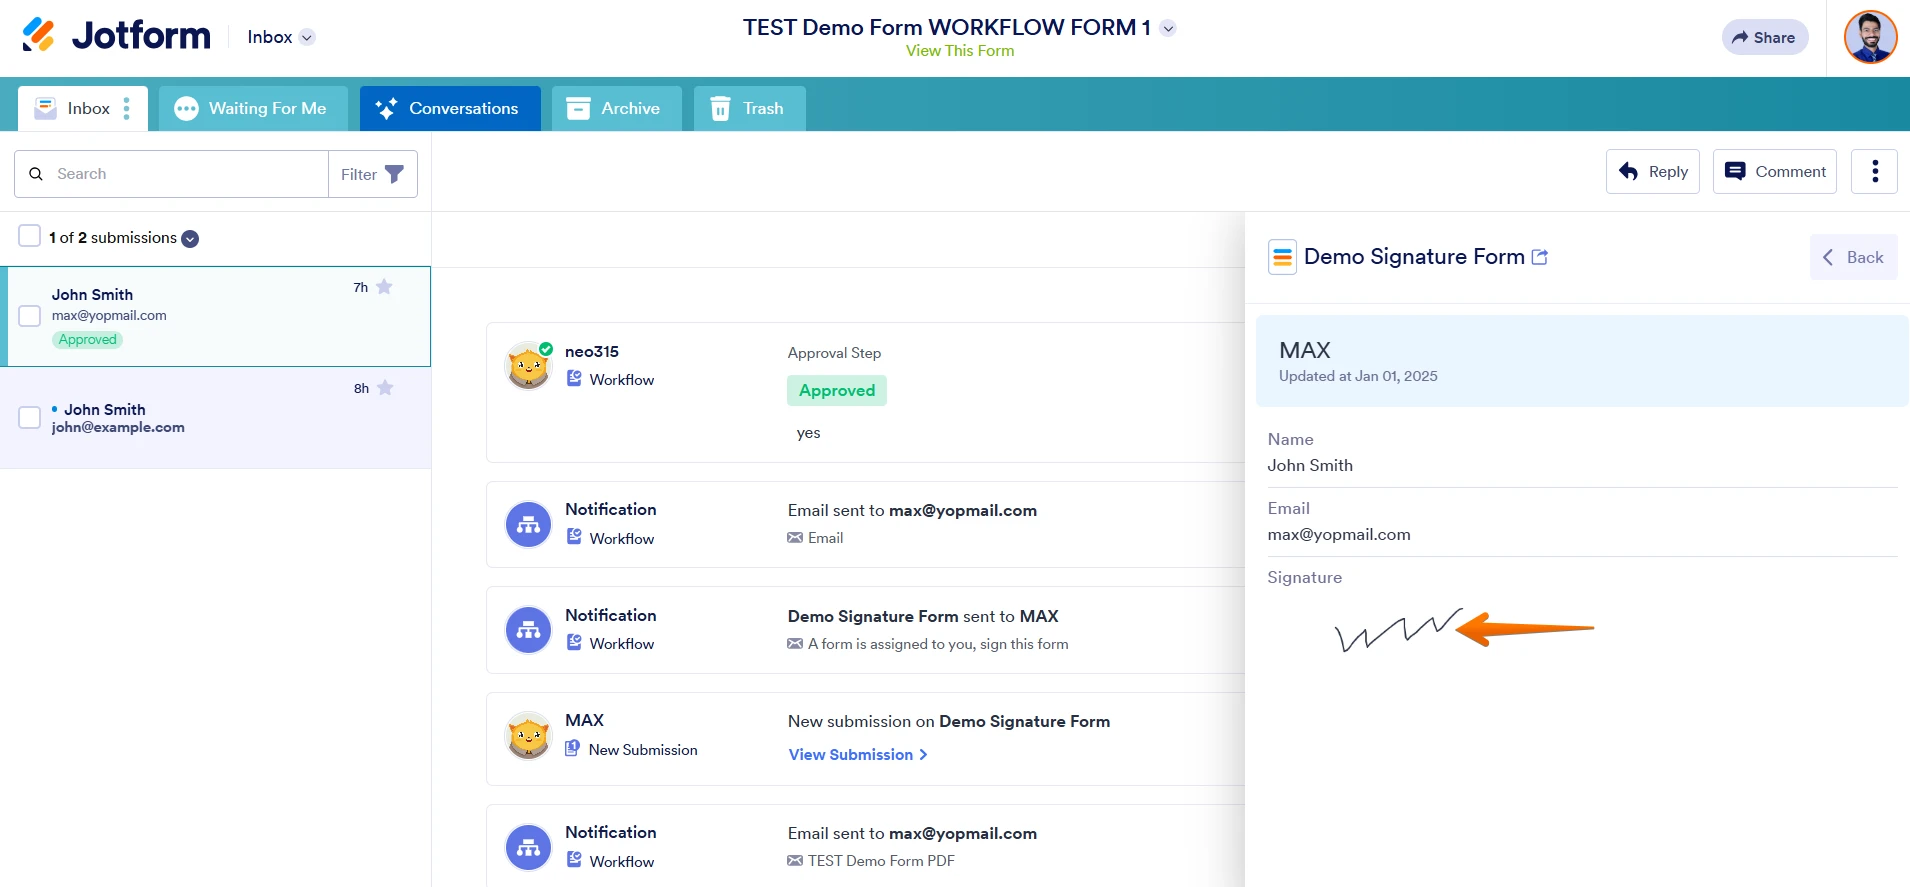Image resolution: width=1910 pixels, height=887 pixels.
Task: Click the Notification icon for TEST Demo Form PDF
Action: coord(528,848)
